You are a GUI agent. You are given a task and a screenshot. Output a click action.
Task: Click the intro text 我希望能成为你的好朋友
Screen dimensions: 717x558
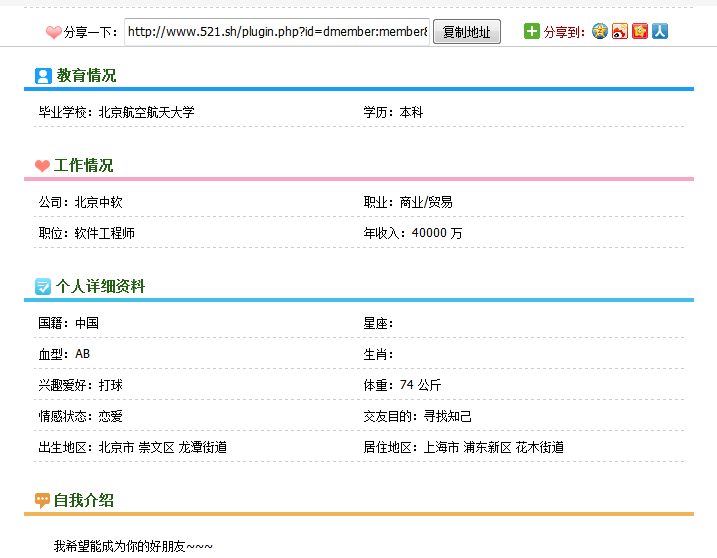tap(119, 546)
